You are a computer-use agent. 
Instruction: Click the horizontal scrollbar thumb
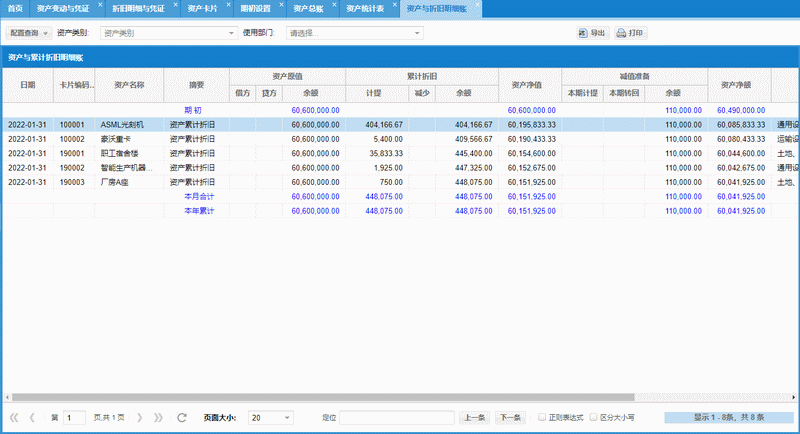(323, 397)
